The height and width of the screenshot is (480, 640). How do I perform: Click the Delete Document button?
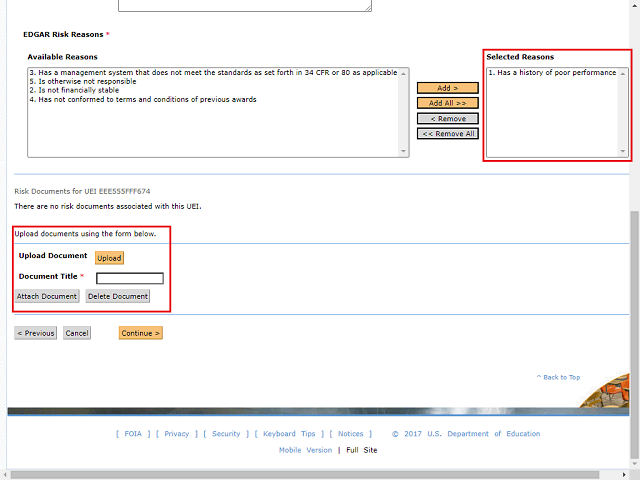[118, 296]
